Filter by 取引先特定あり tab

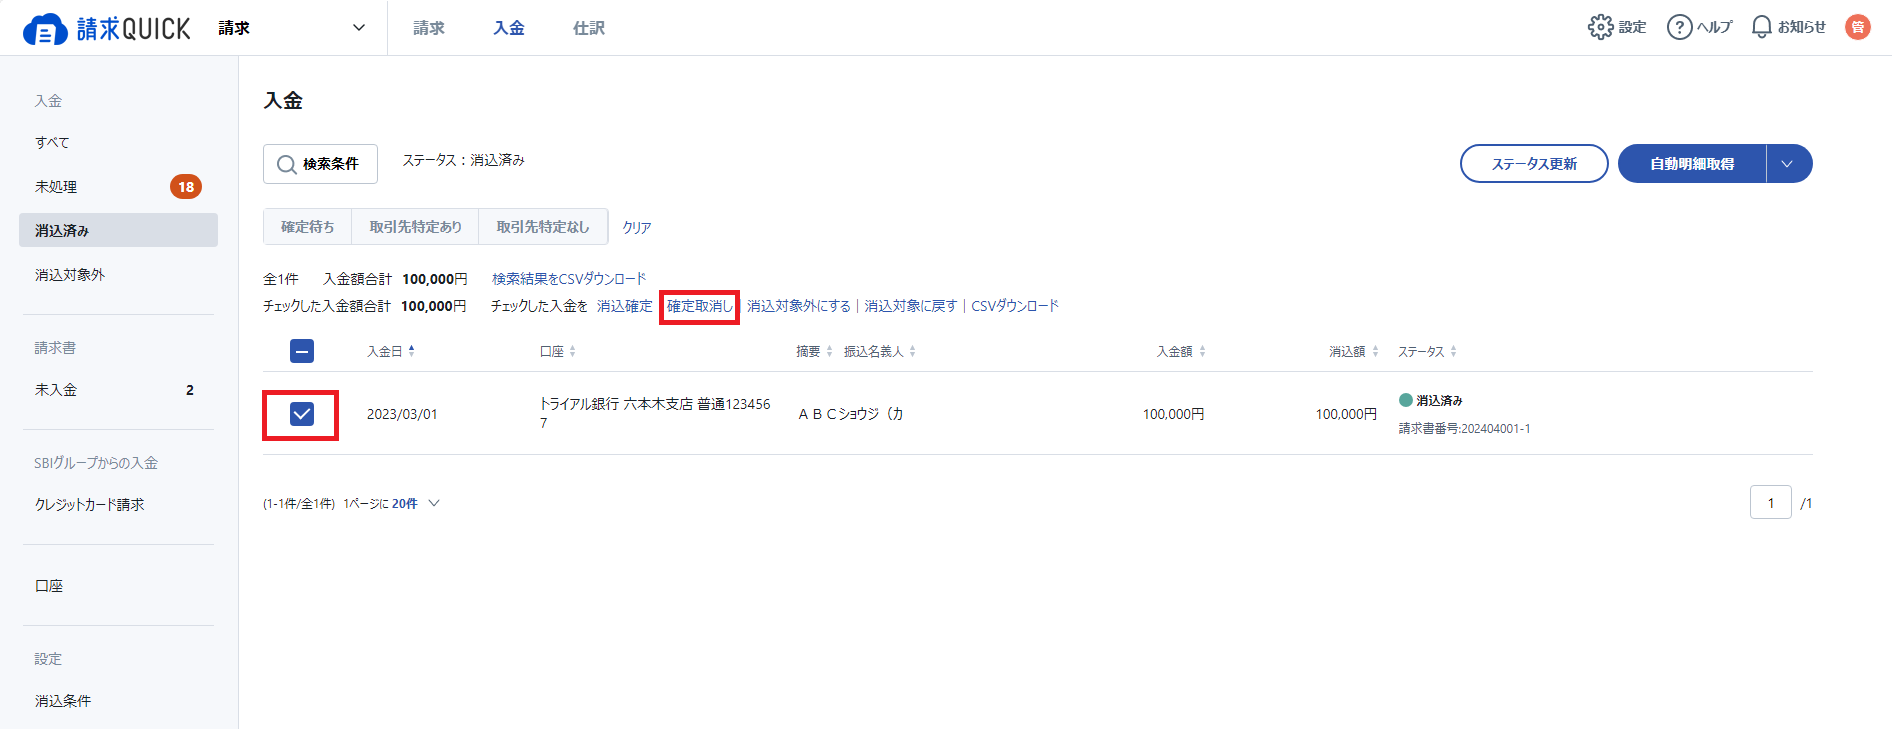(x=415, y=227)
